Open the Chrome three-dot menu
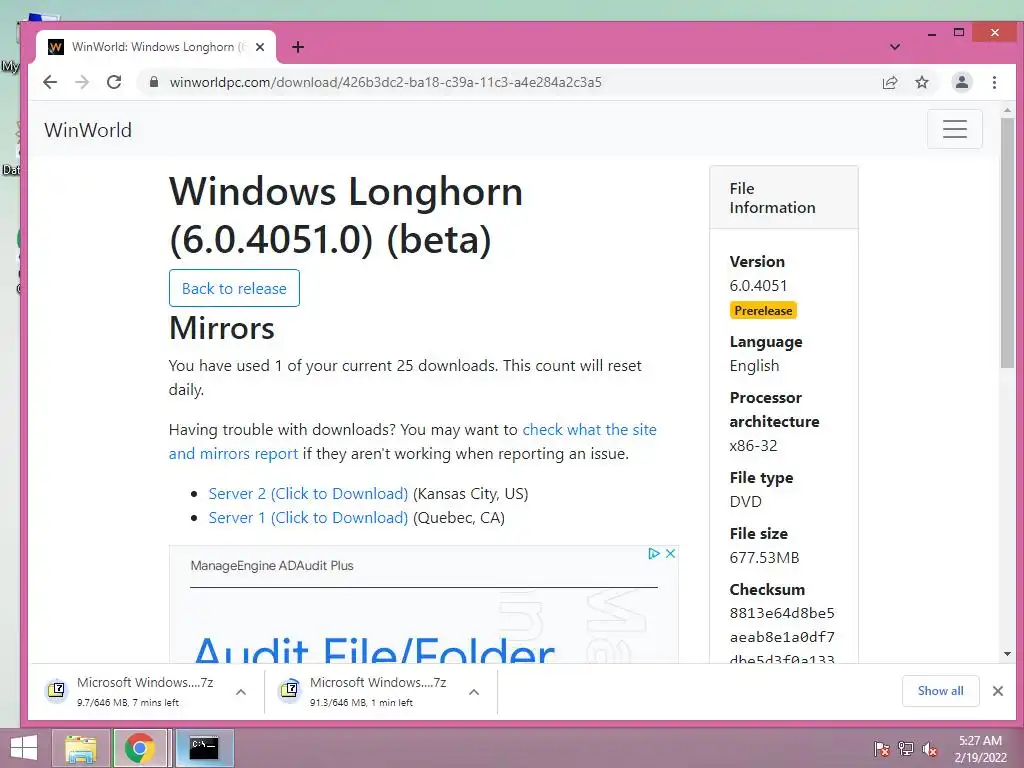Image resolution: width=1024 pixels, height=768 pixels. pyautogui.click(x=994, y=82)
